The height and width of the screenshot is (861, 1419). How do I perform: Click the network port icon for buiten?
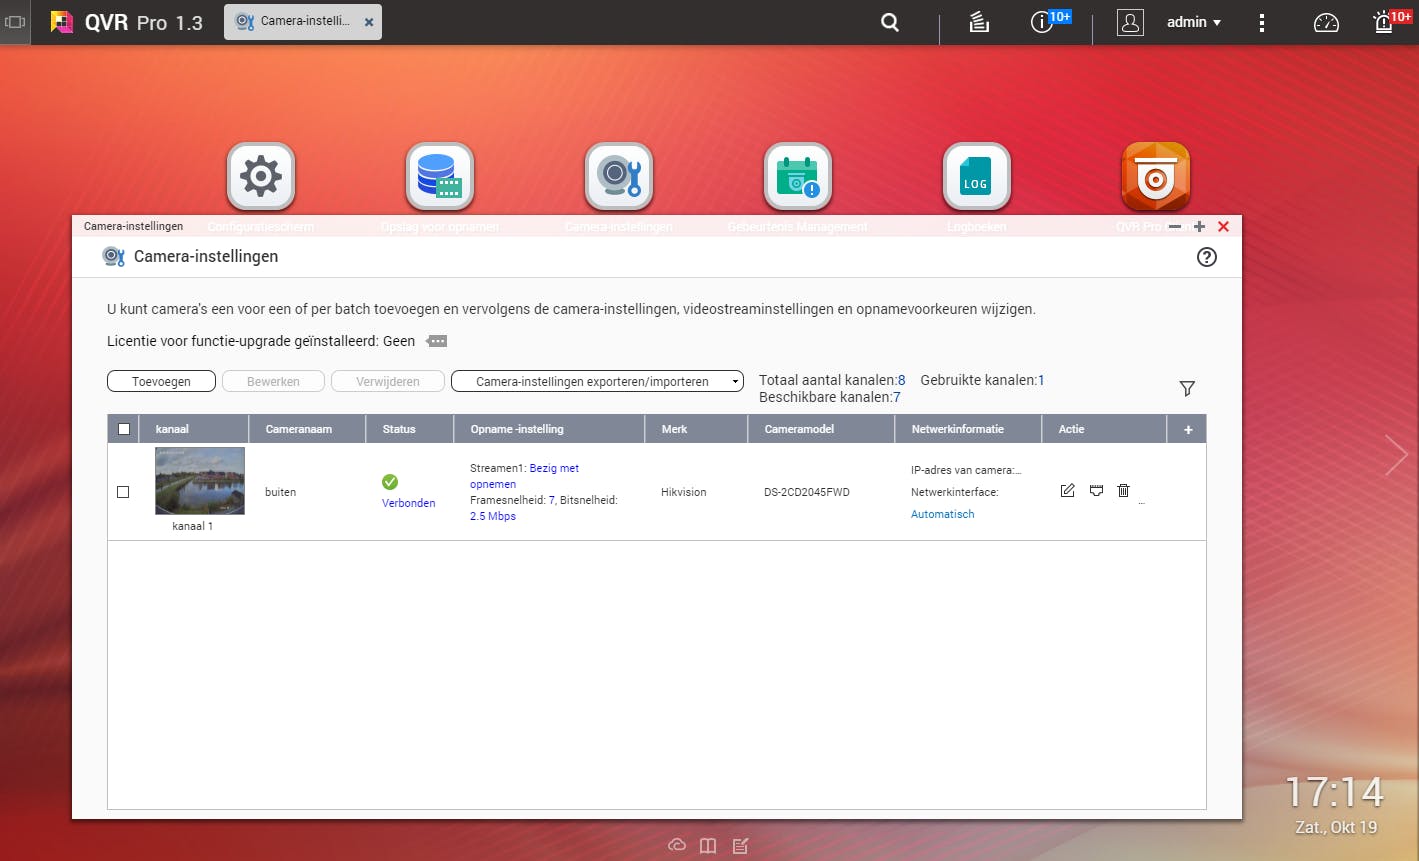pos(1096,490)
